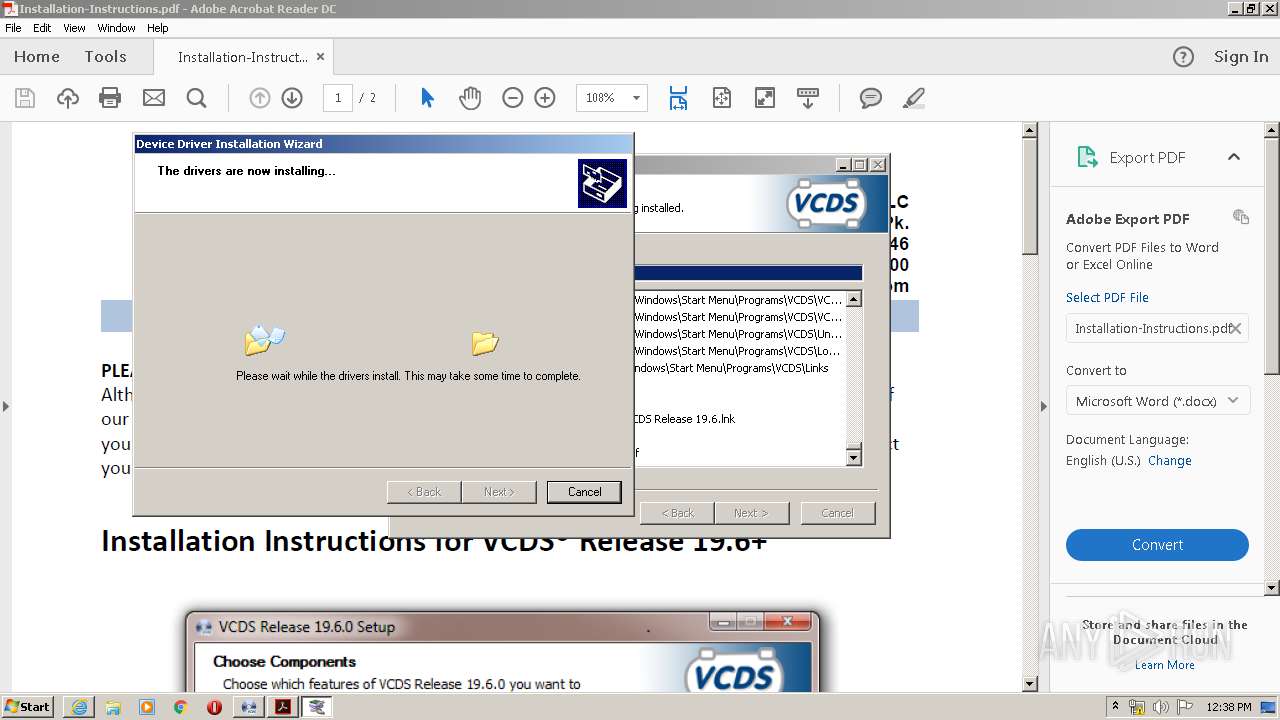
Task: Click 'The drivers are now installing...' text
Action: [x=246, y=171]
